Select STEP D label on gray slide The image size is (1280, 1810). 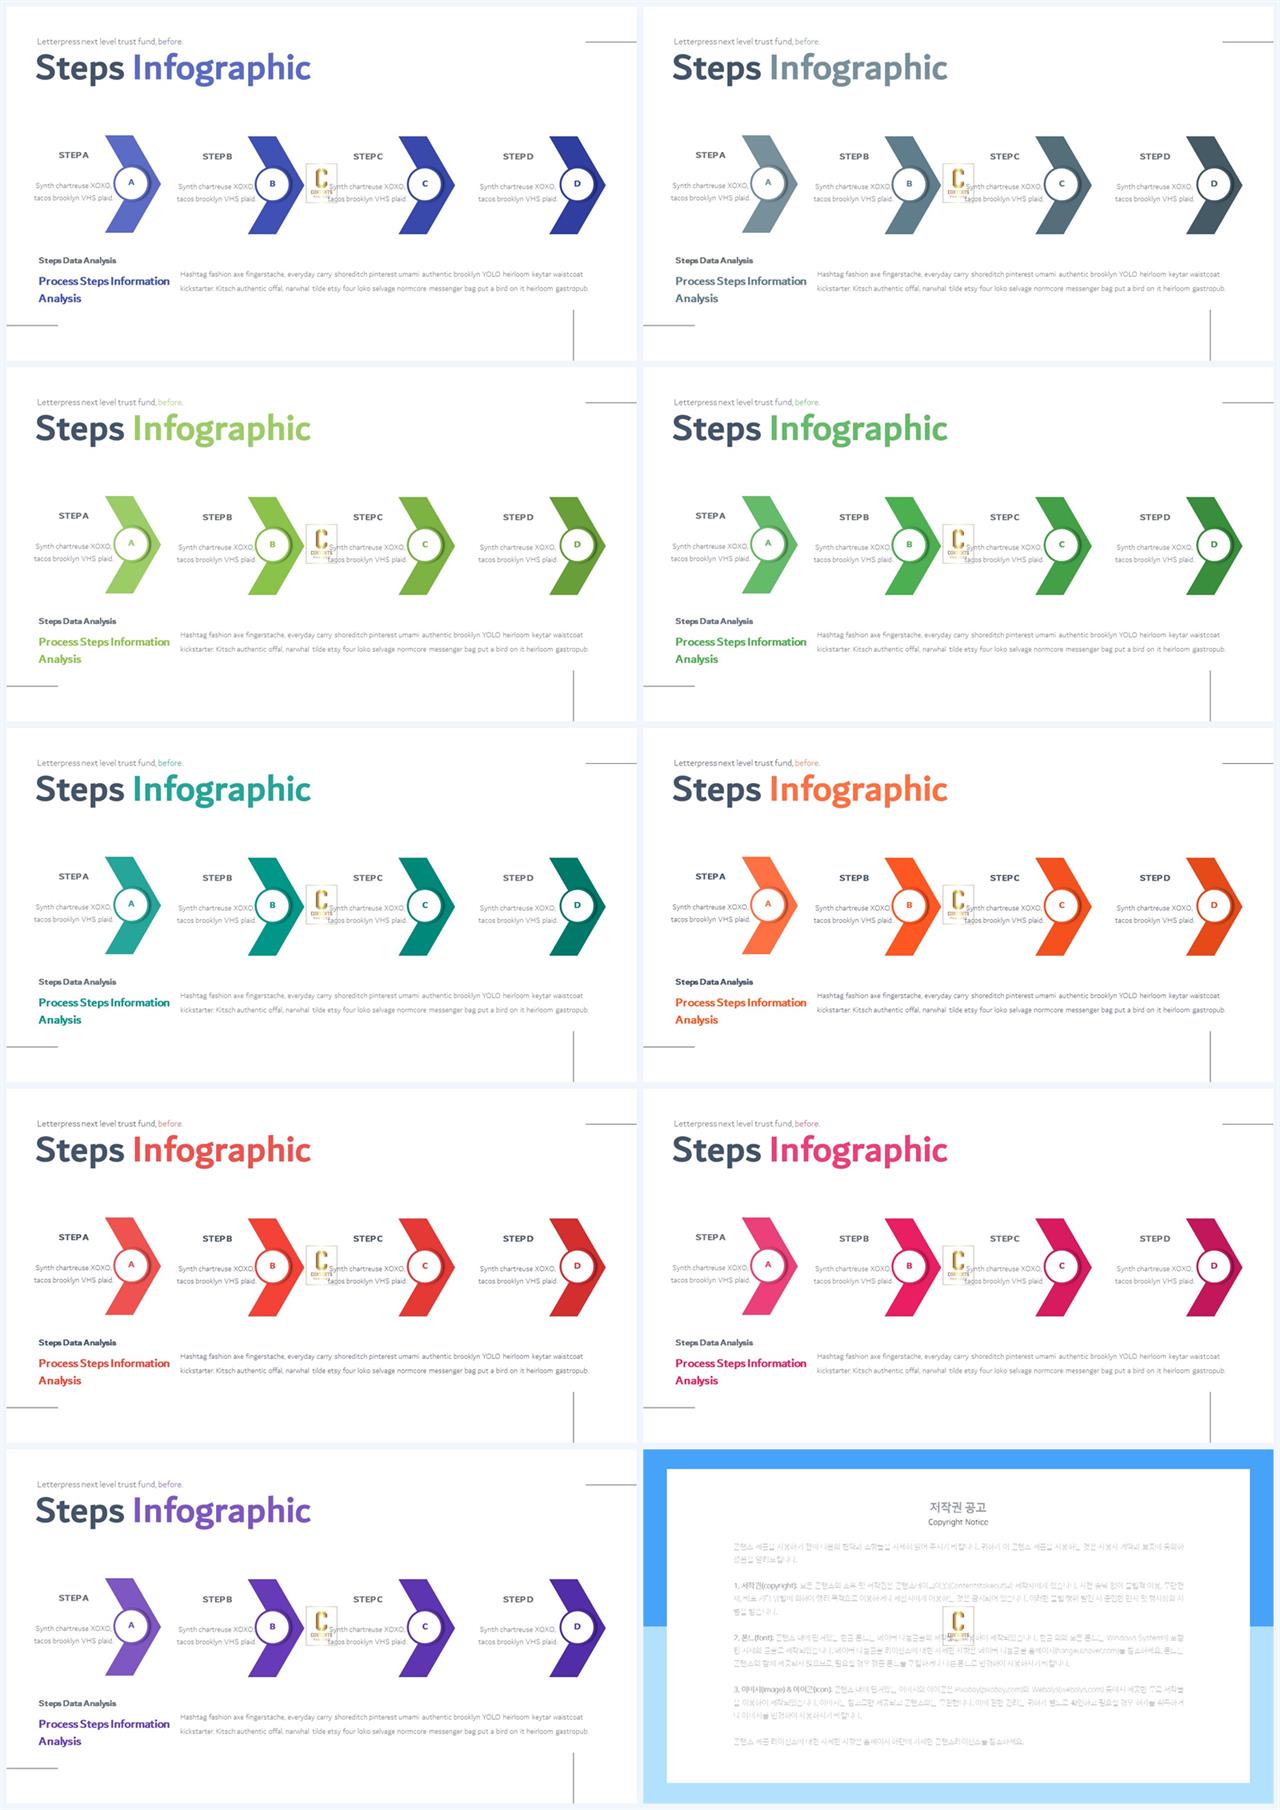coord(1155,156)
